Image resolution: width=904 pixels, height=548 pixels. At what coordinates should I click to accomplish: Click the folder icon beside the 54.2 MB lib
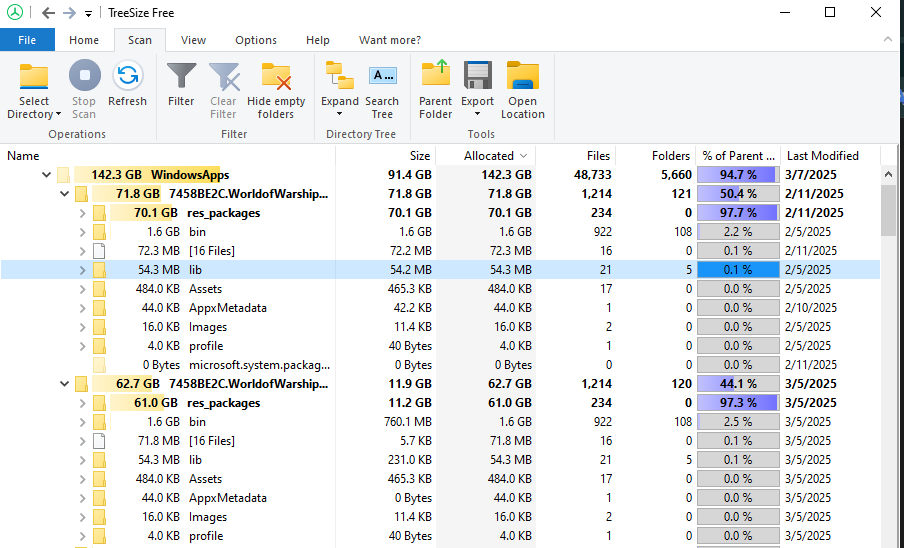(x=99, y=270)
